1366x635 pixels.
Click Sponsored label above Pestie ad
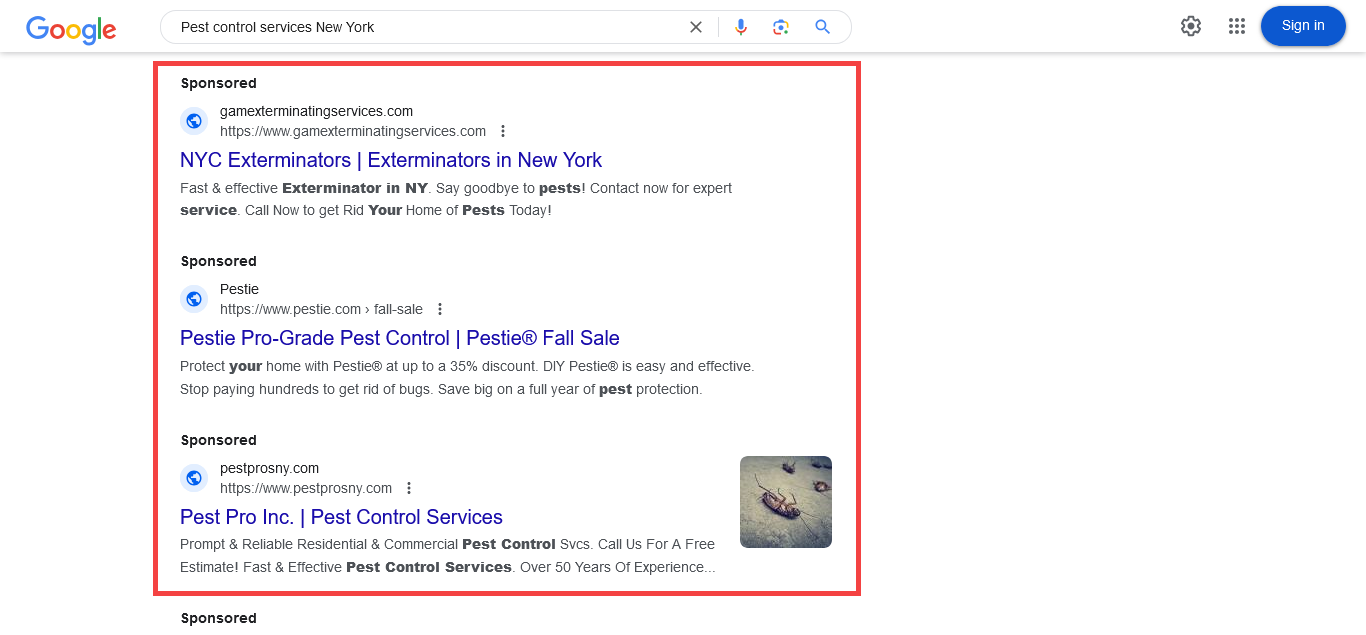[x=219, y=261]
